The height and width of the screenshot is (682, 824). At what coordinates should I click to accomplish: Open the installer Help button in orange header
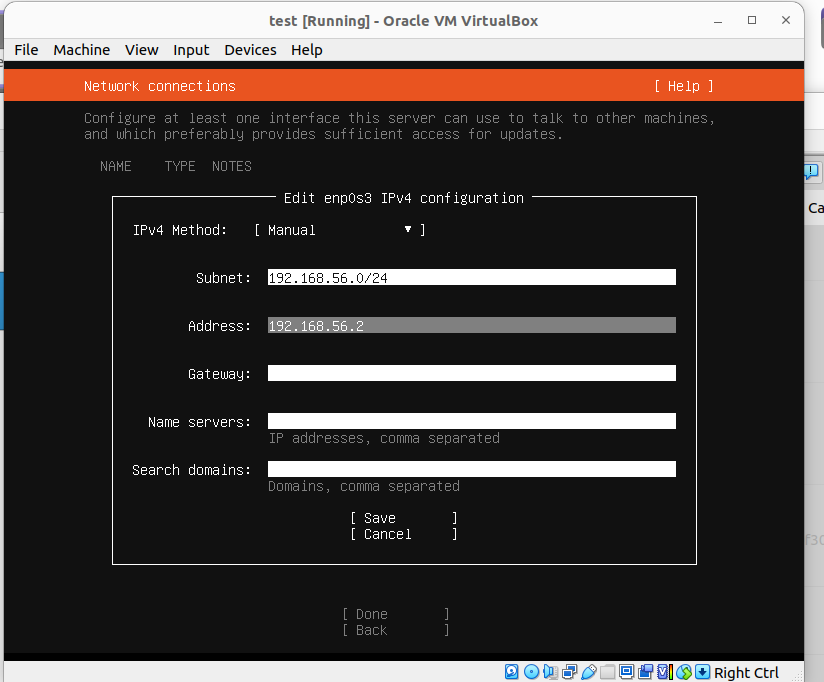coord(684,86)
